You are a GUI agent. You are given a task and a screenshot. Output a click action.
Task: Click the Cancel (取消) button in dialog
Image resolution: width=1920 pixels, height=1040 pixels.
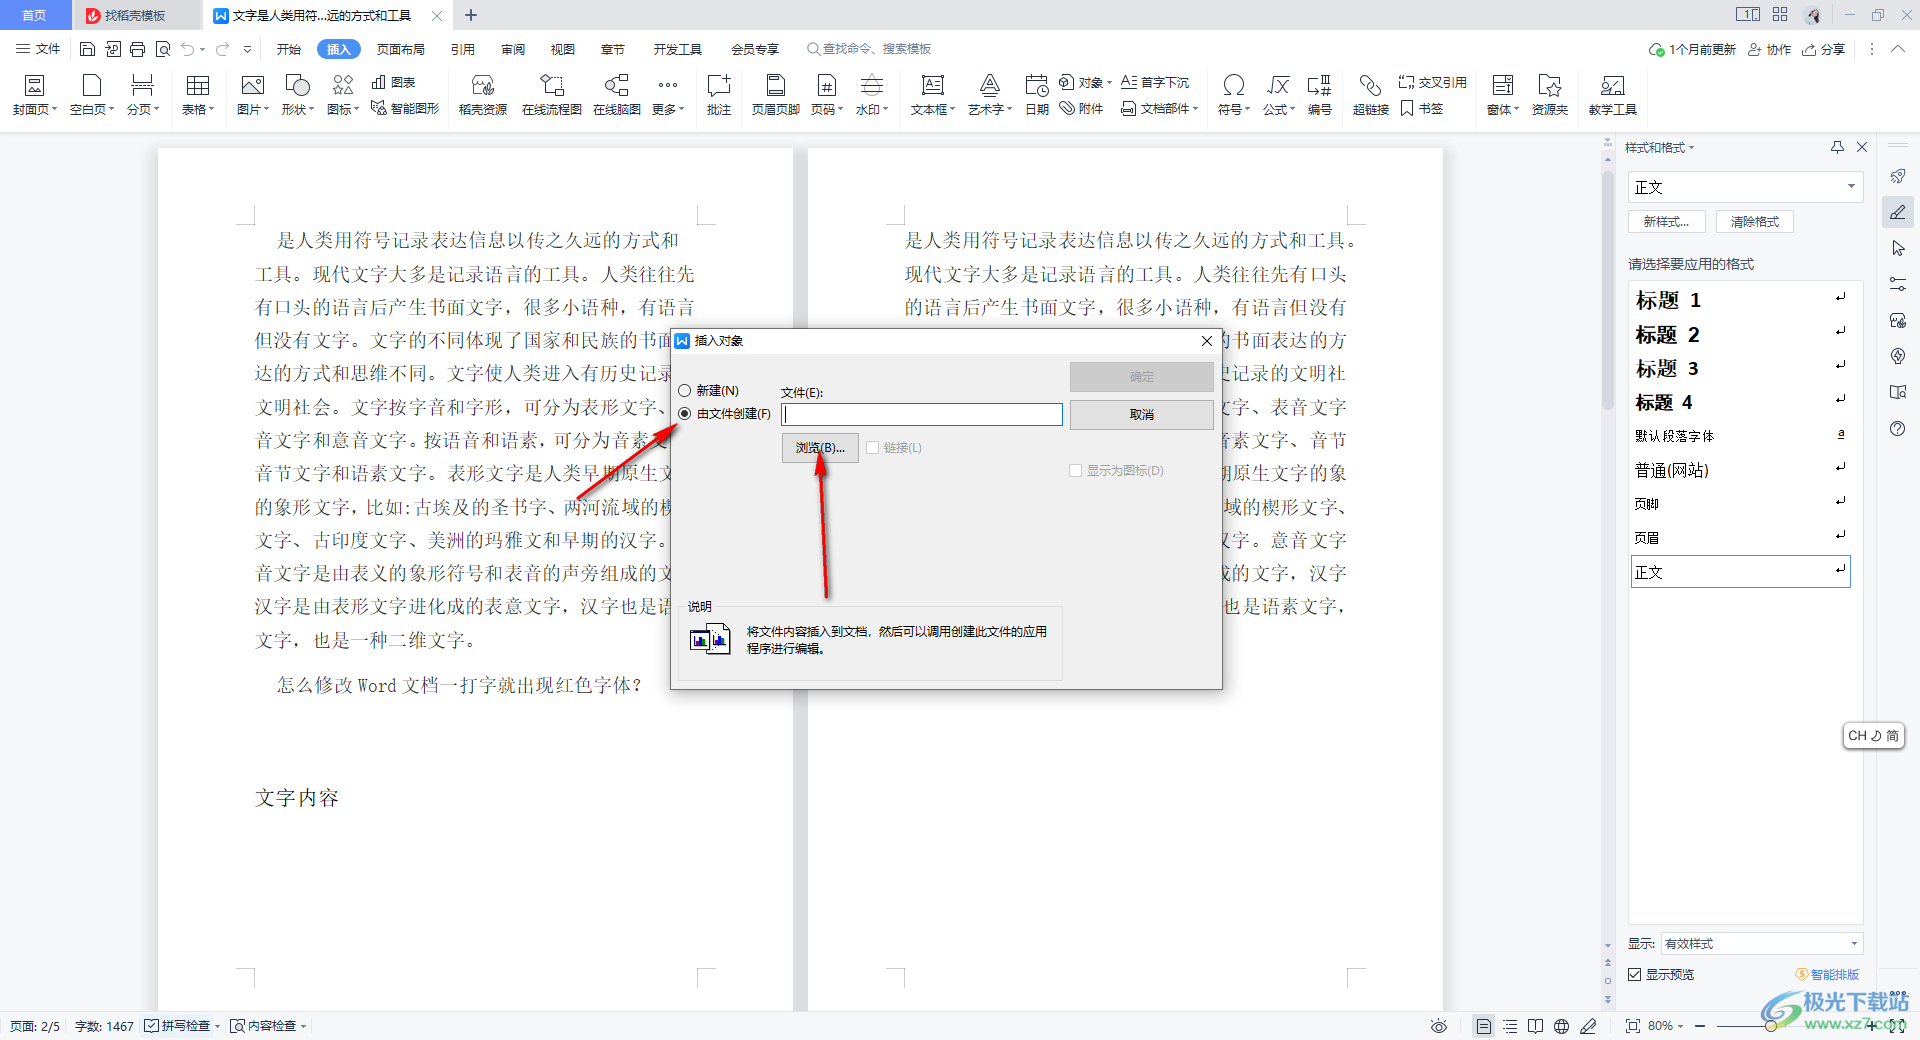click(x=1141, y=414)
